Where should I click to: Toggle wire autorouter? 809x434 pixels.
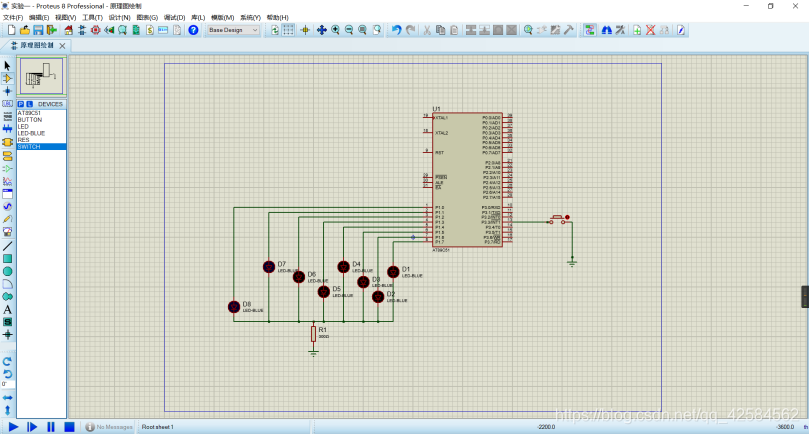click(589, 30)
